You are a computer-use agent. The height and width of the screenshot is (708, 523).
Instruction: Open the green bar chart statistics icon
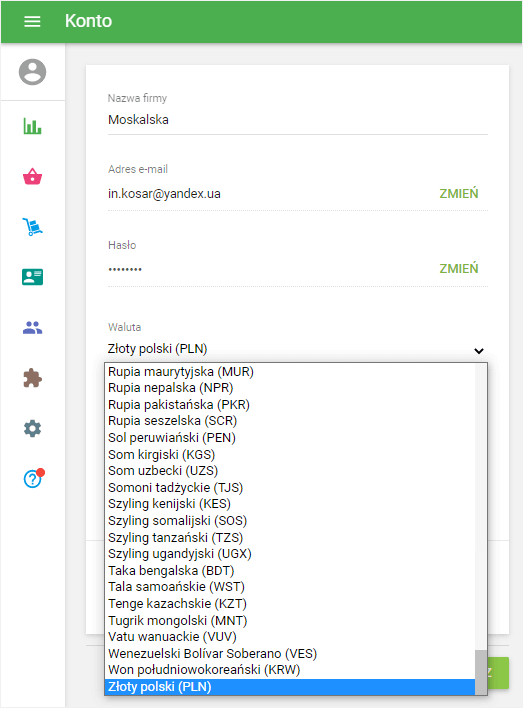click(33, 126)
